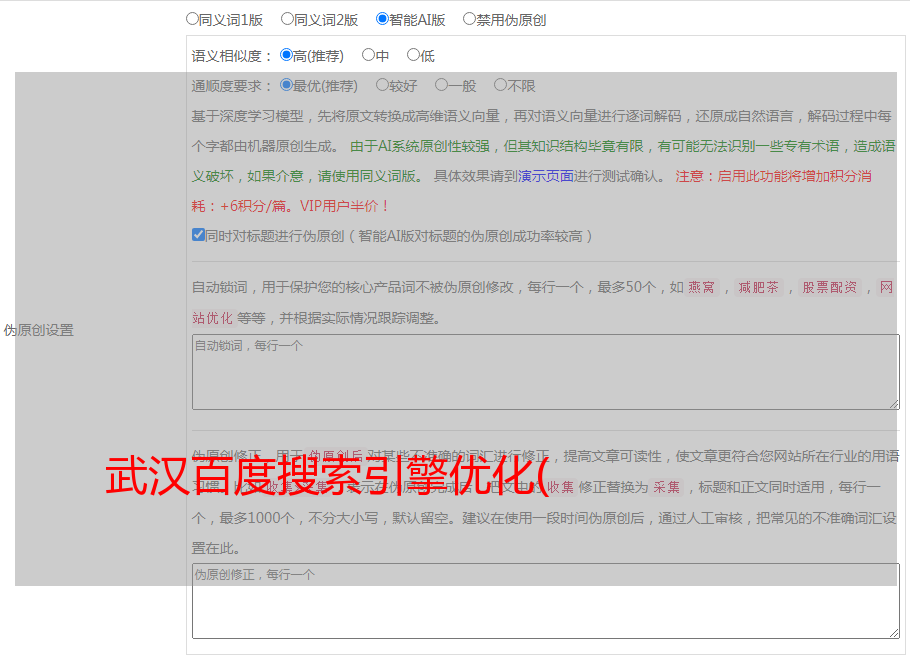Set 语义相似度 to 高(推荐)
The height and width of the screenshot is (658, 911).
tap(287, 55)
